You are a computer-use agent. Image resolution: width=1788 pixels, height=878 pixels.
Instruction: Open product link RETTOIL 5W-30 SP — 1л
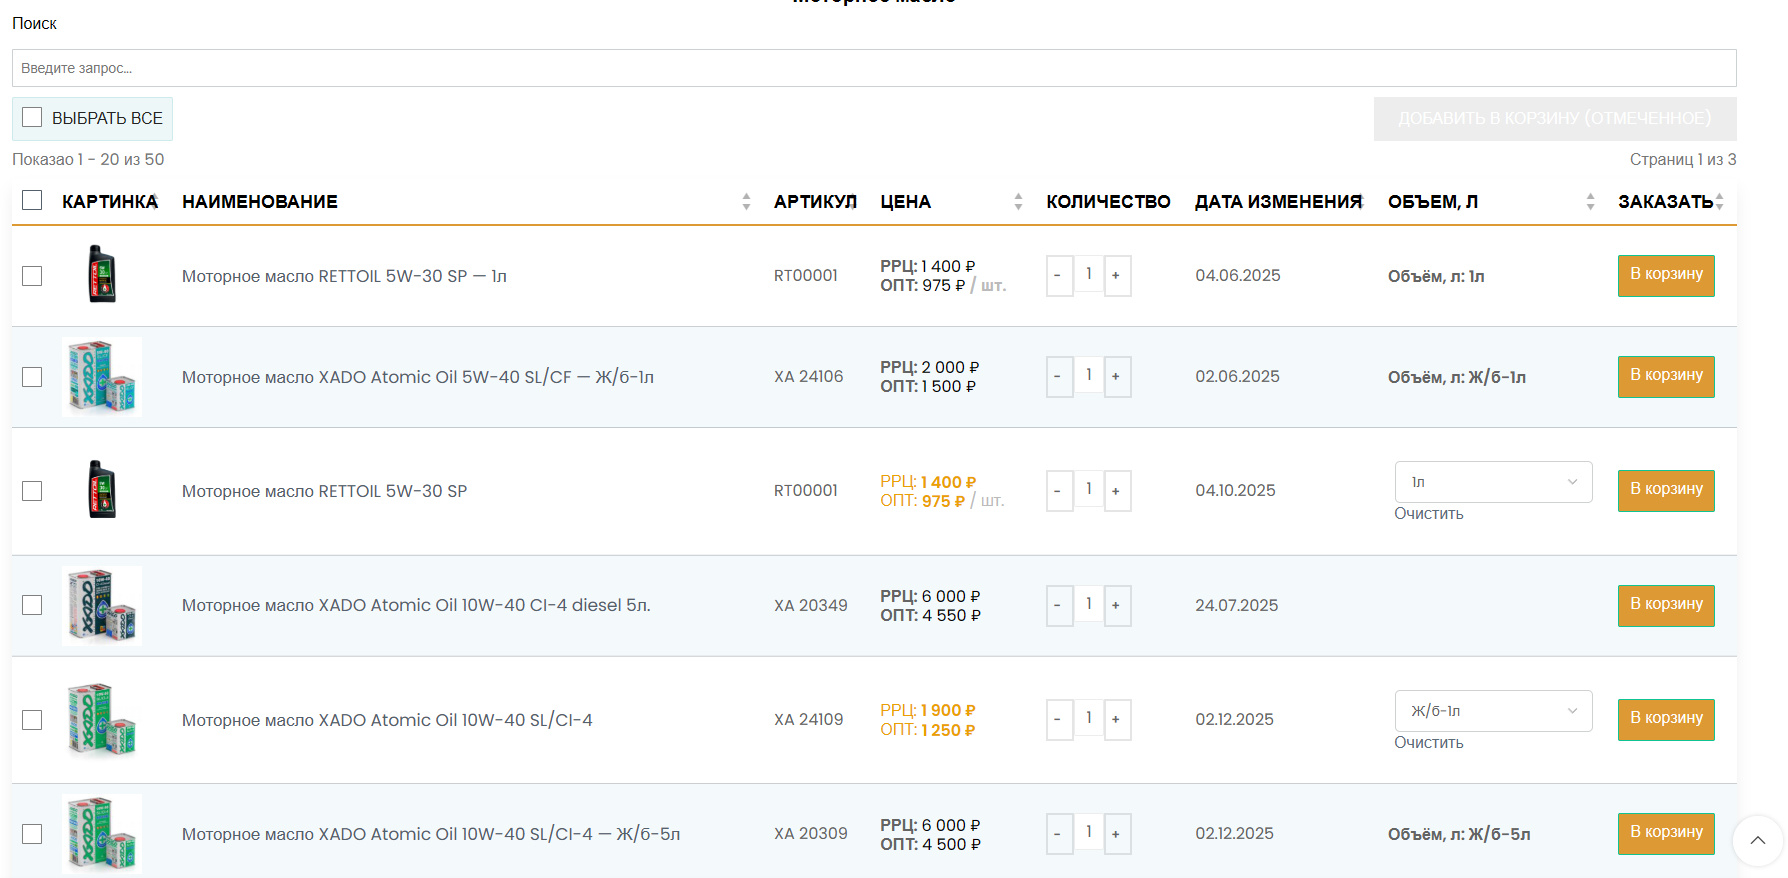344,276
